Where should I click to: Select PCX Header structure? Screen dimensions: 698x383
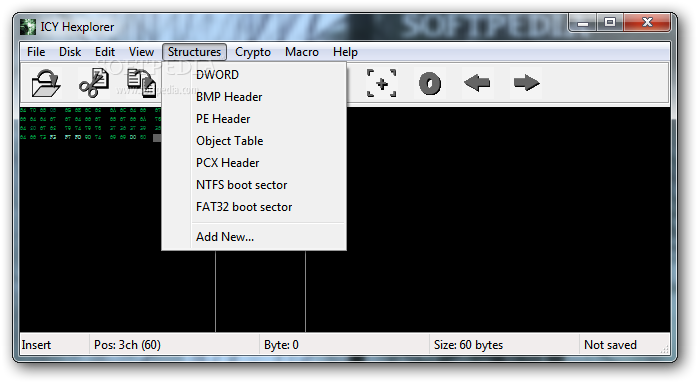254,163
